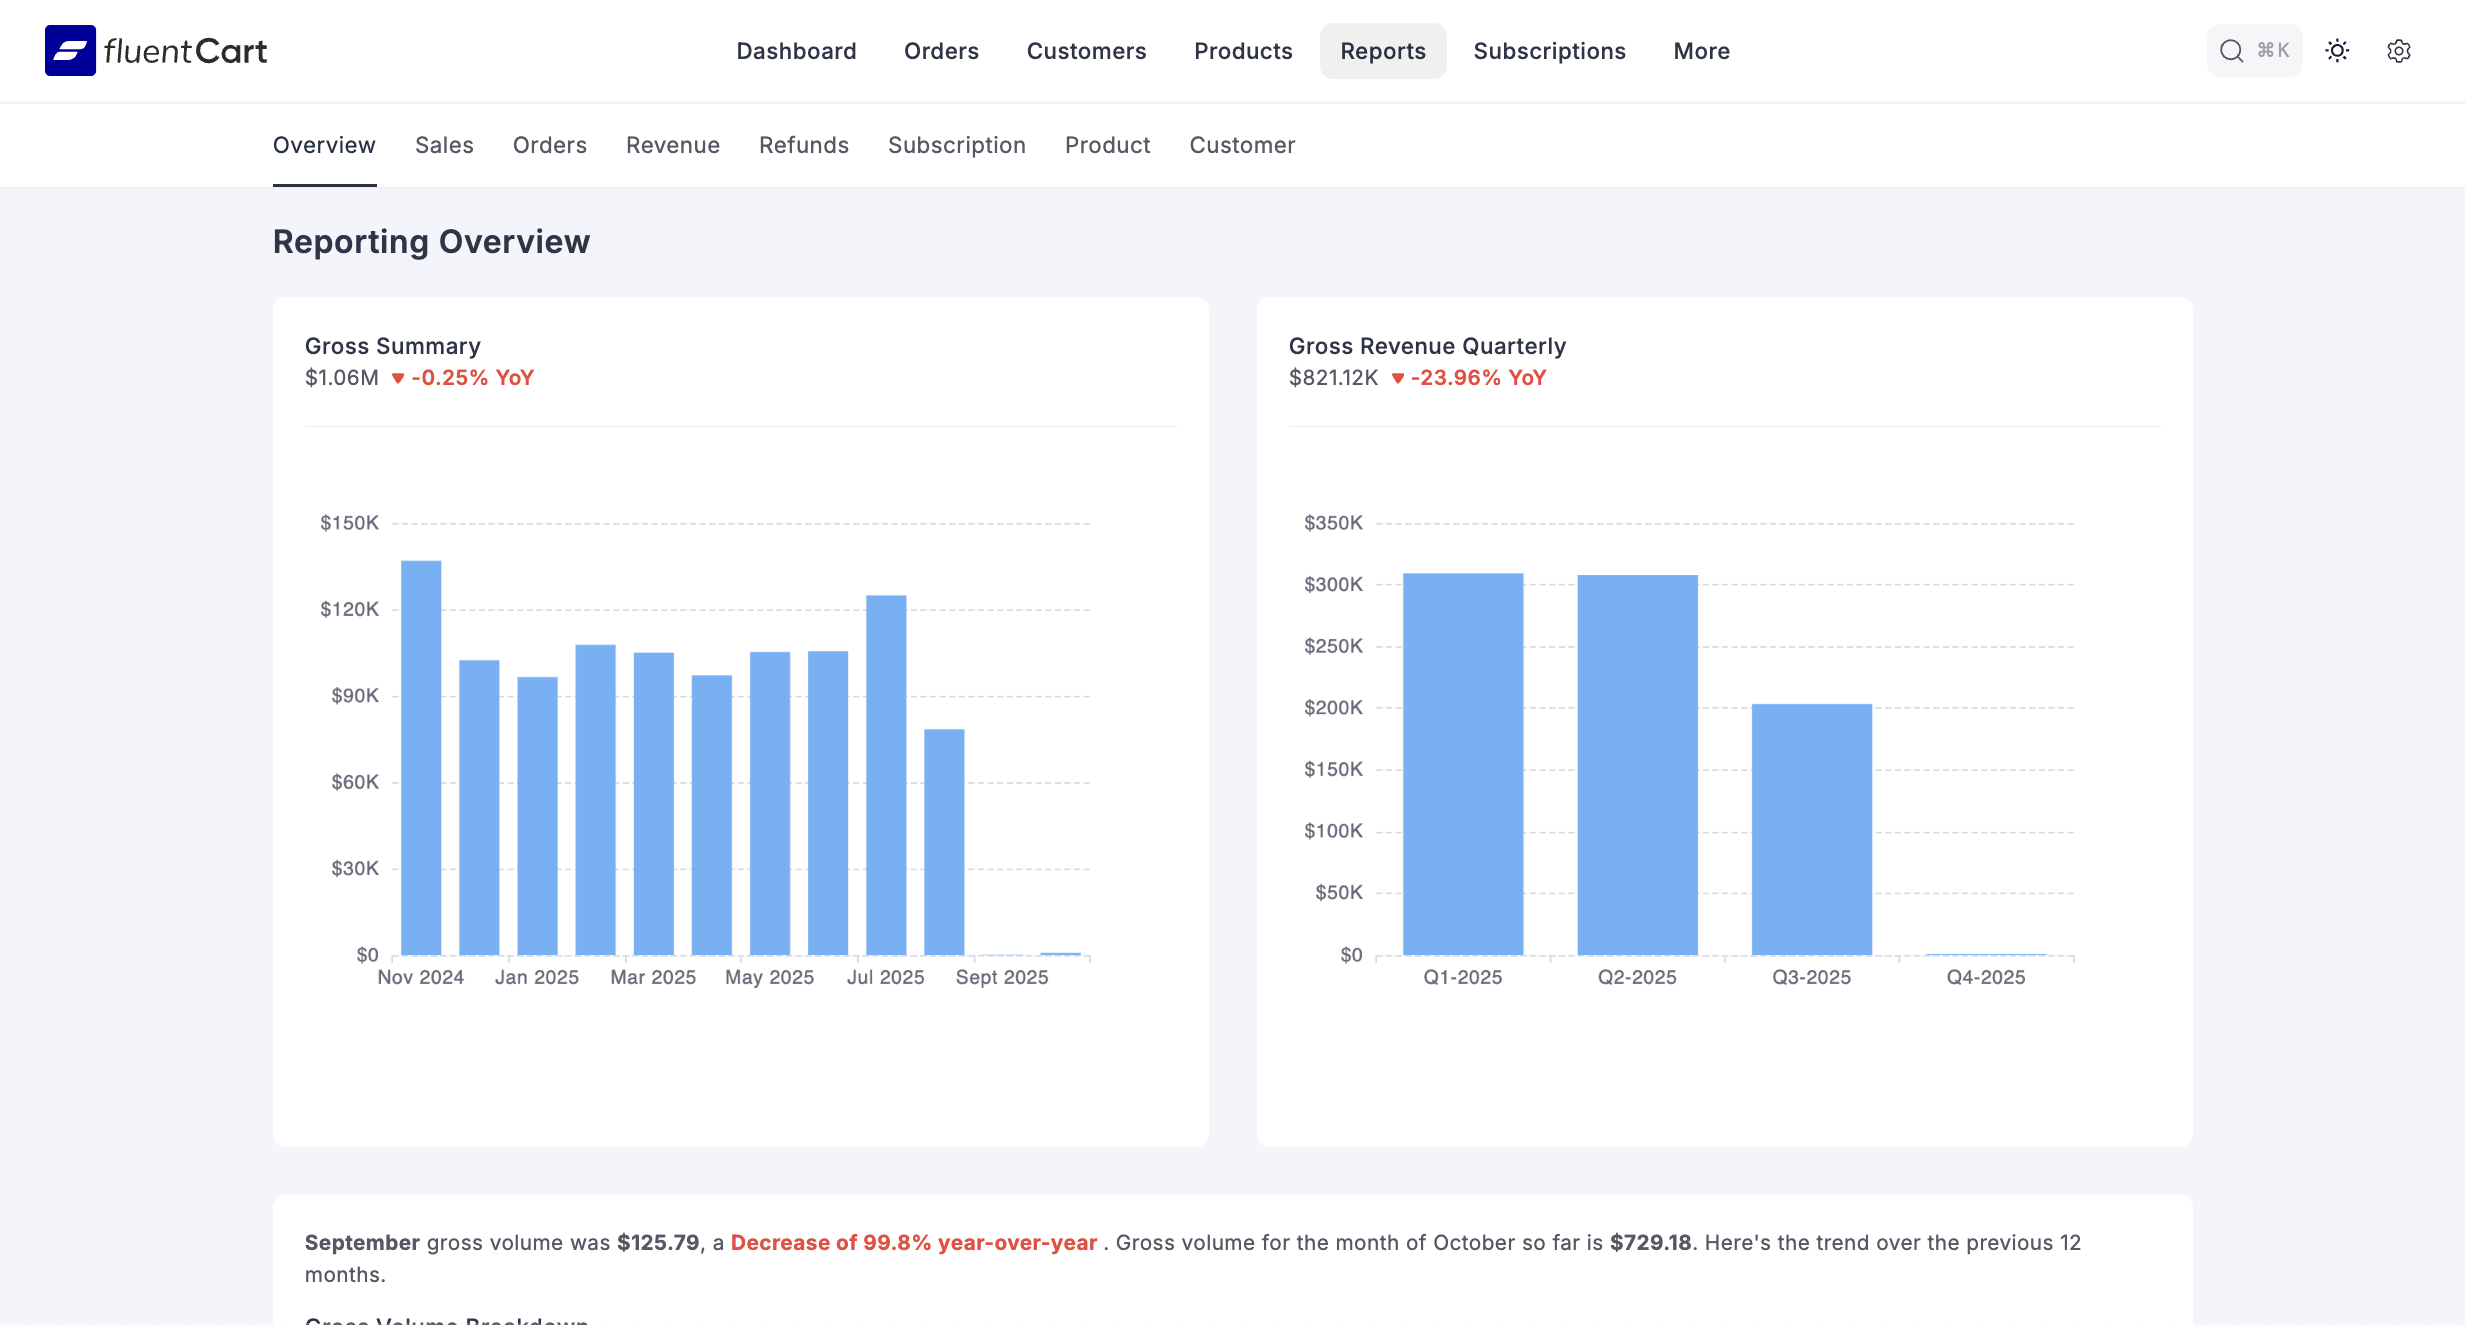Expand the More navigation menu
The width and height of the screenshot is (2465, 1325).
tap(1701, 51)
